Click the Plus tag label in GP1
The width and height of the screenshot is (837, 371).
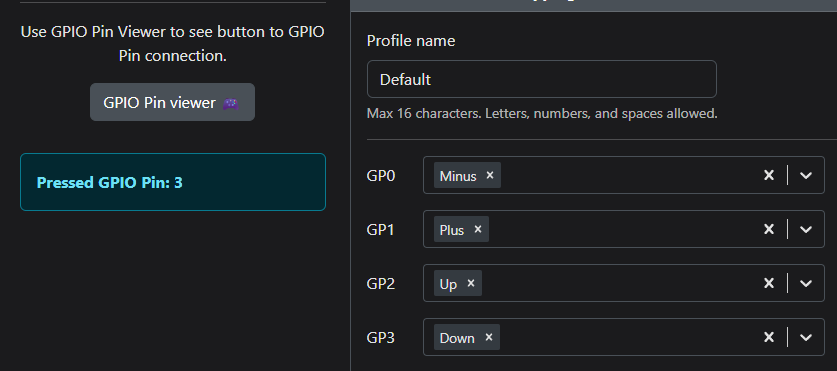pos(452,230)
